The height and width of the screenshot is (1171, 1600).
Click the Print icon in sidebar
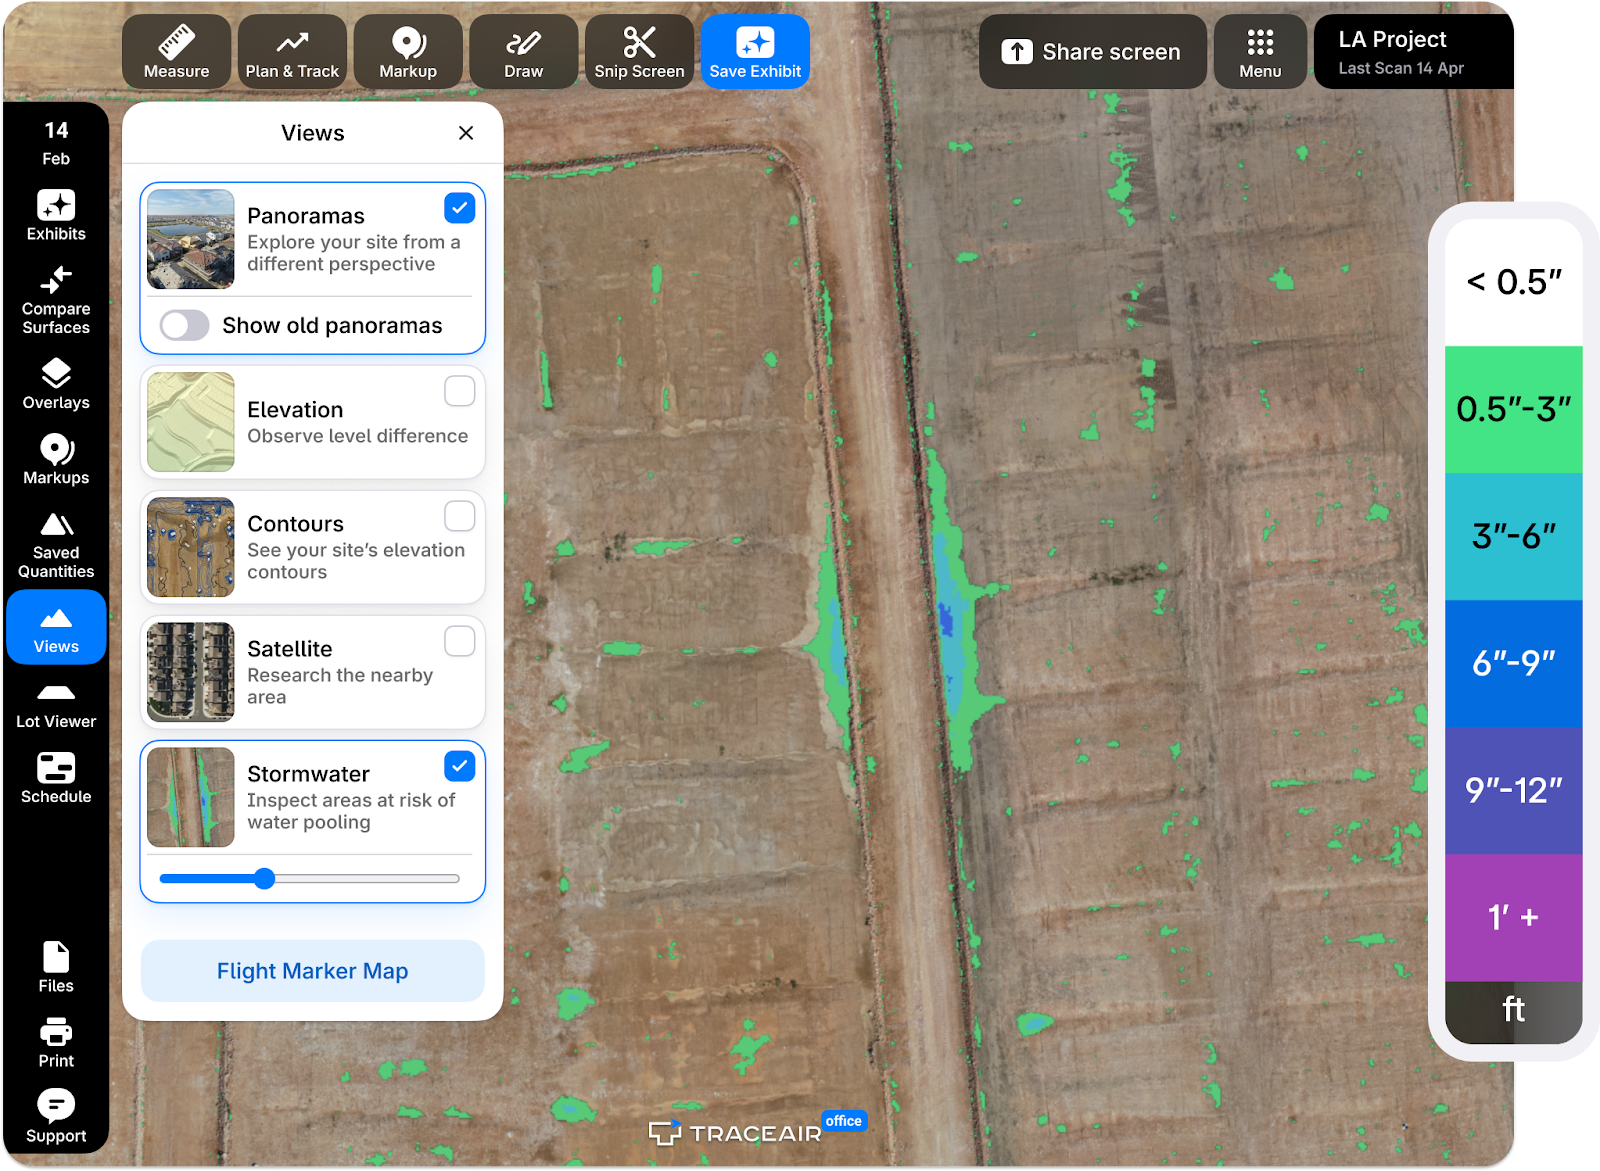point(56,1042)
